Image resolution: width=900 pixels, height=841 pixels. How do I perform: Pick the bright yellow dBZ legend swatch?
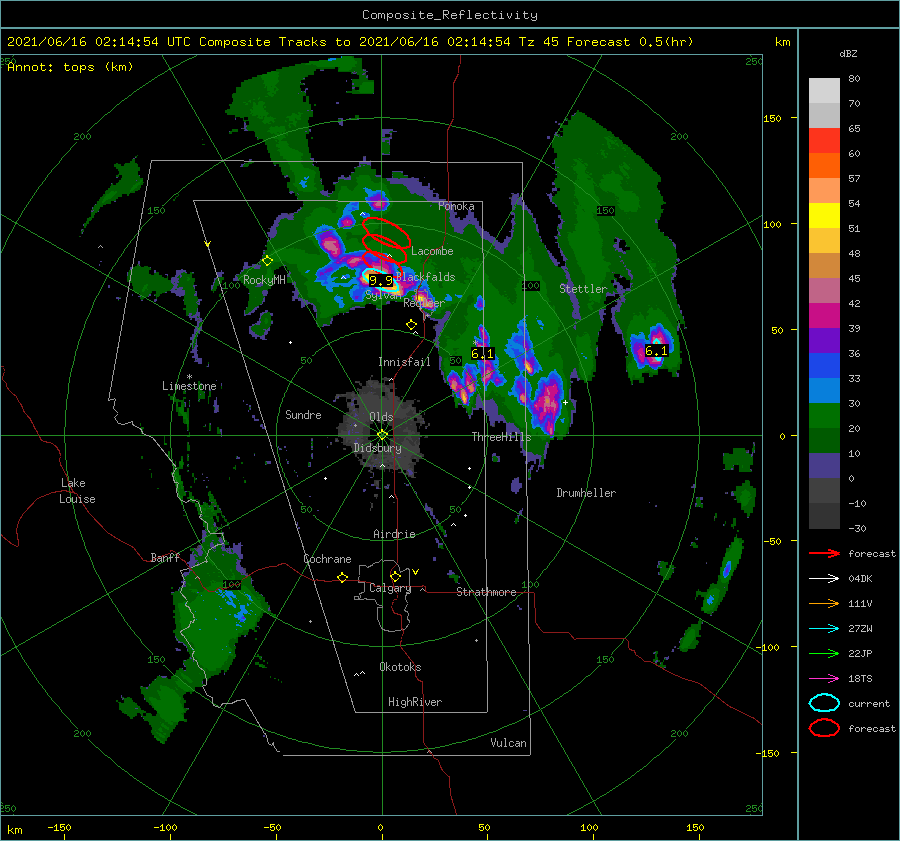pyautogui.click(x=824, y=216)
